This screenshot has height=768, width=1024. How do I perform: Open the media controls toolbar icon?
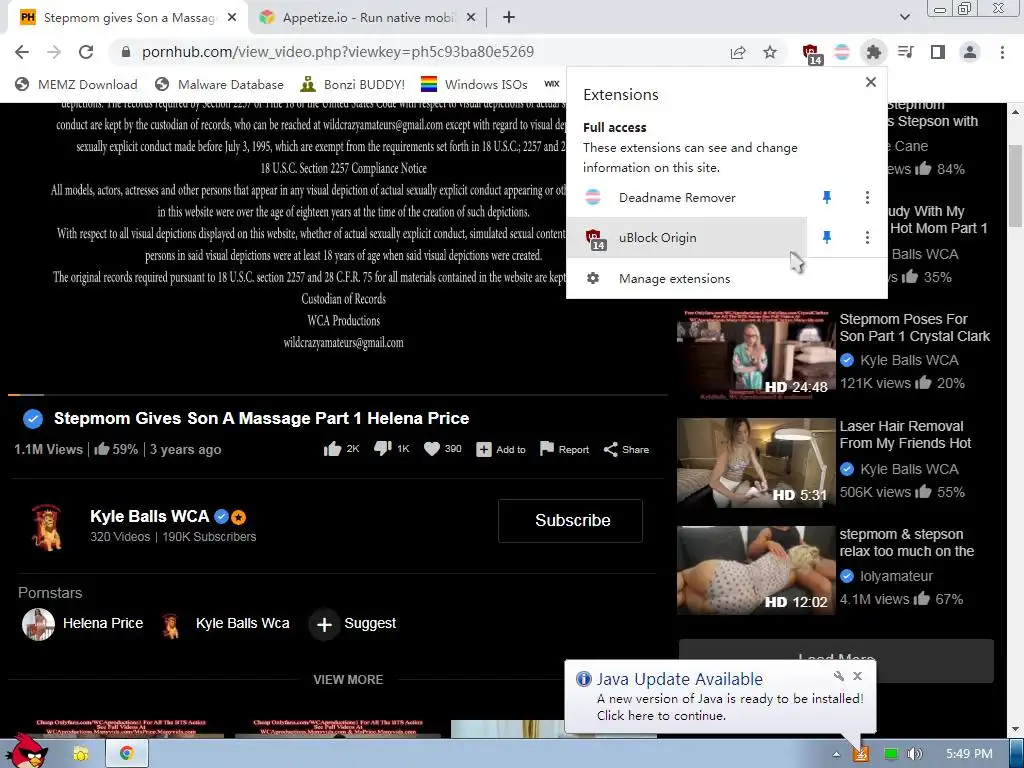pos(905,52)
